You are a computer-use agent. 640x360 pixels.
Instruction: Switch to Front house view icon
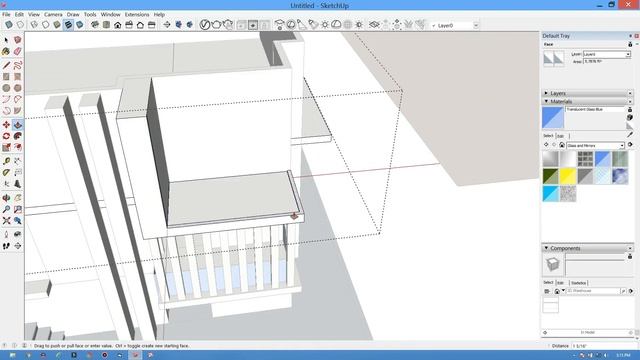(x=118, y=25)
